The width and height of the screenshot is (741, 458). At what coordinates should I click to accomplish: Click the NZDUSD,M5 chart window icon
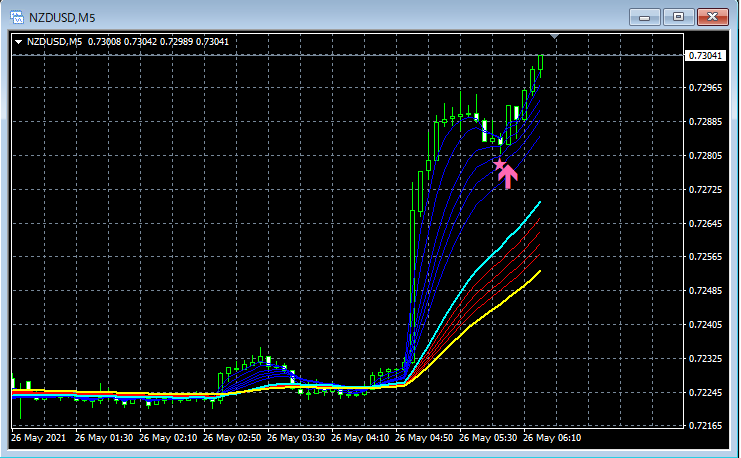[17, 17]
